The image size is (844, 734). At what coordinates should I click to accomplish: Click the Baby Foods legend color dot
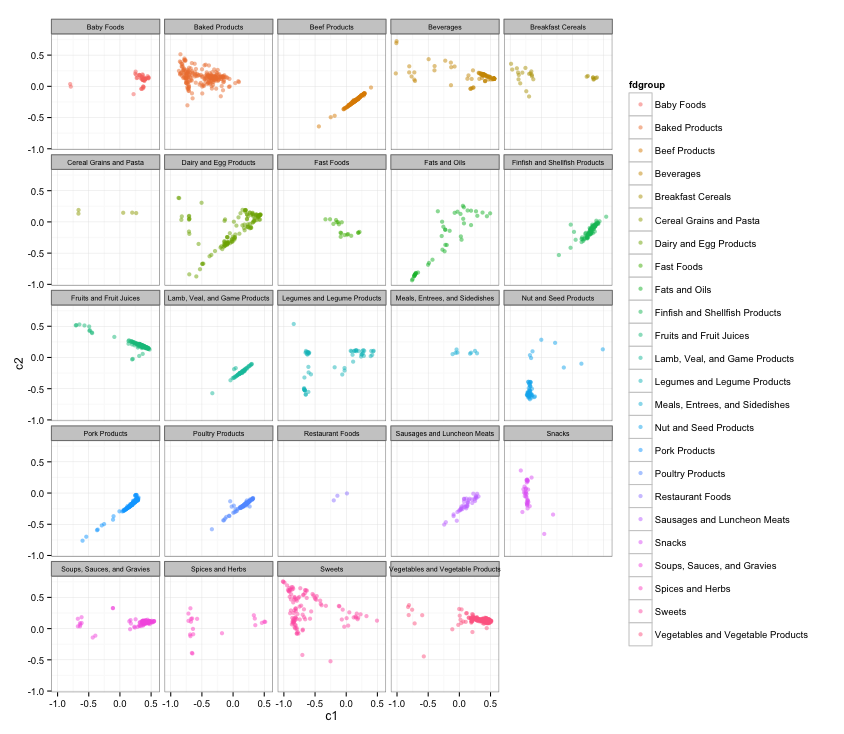640,105
